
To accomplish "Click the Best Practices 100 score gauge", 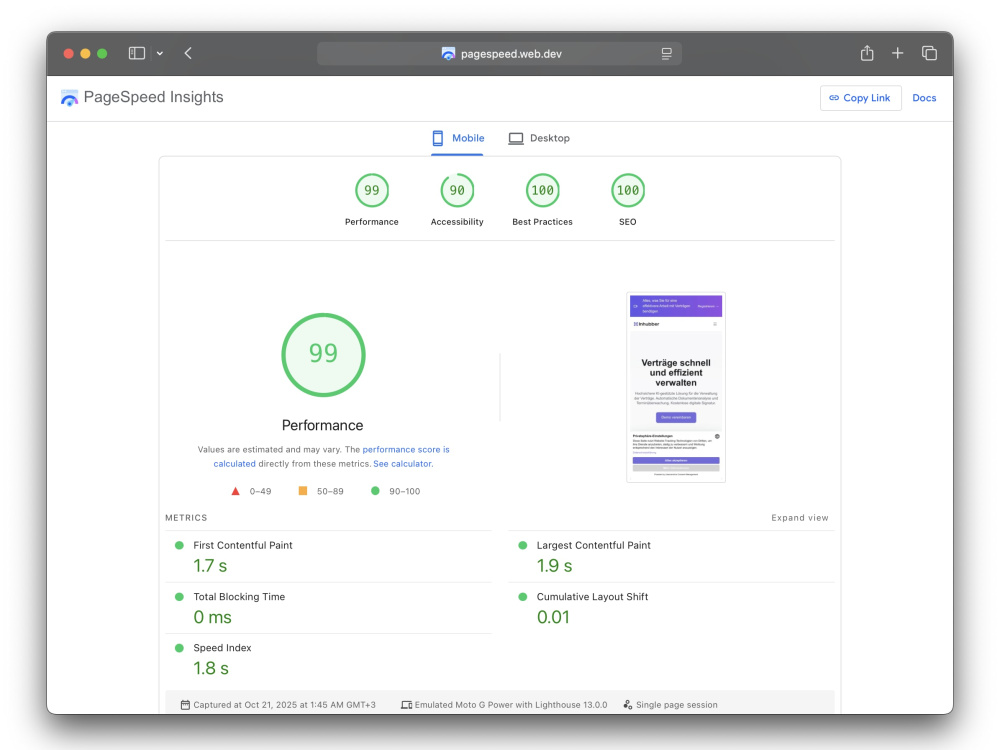I will tap(543, 190).
